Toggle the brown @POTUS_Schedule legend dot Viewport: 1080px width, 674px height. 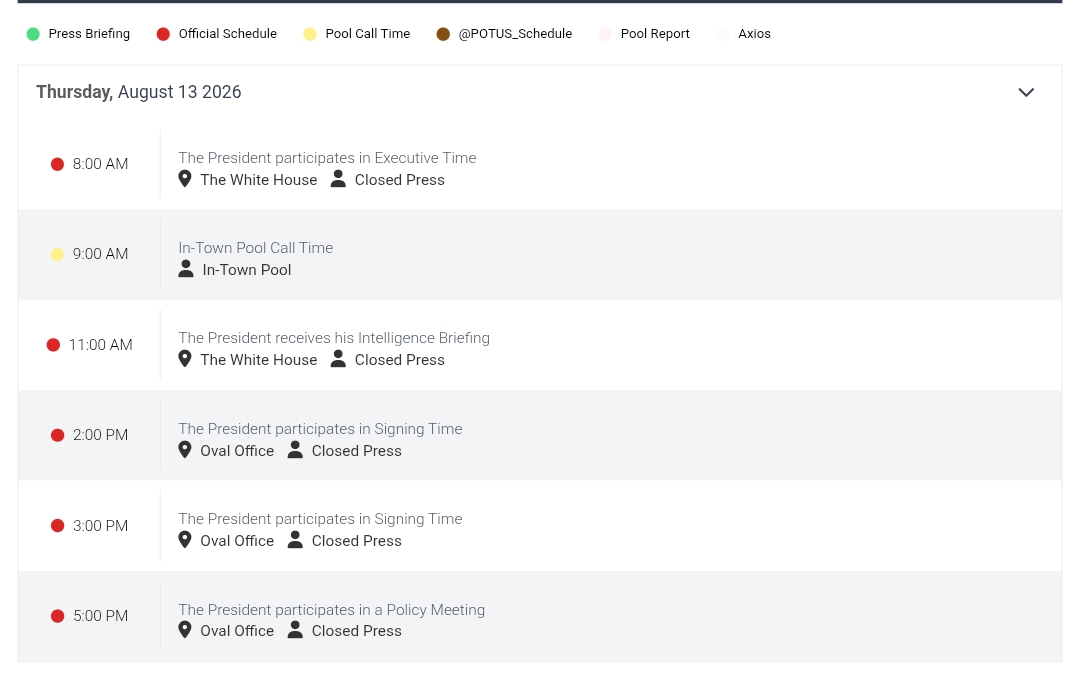click(x=443, y=34)
